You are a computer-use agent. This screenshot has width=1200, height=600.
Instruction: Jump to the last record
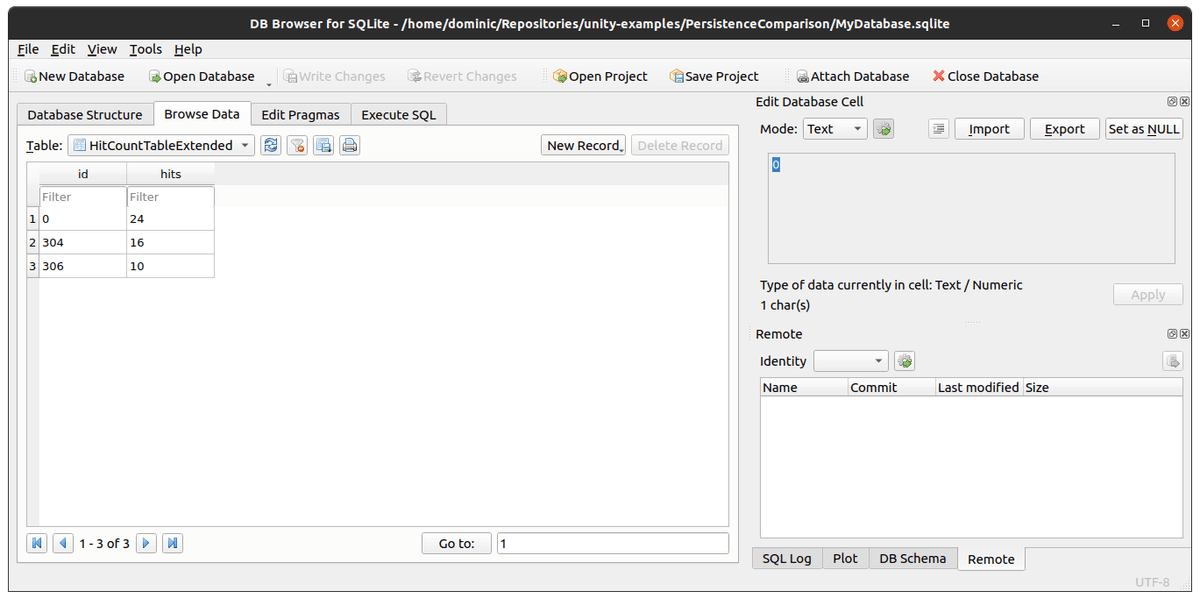[171, 543]
